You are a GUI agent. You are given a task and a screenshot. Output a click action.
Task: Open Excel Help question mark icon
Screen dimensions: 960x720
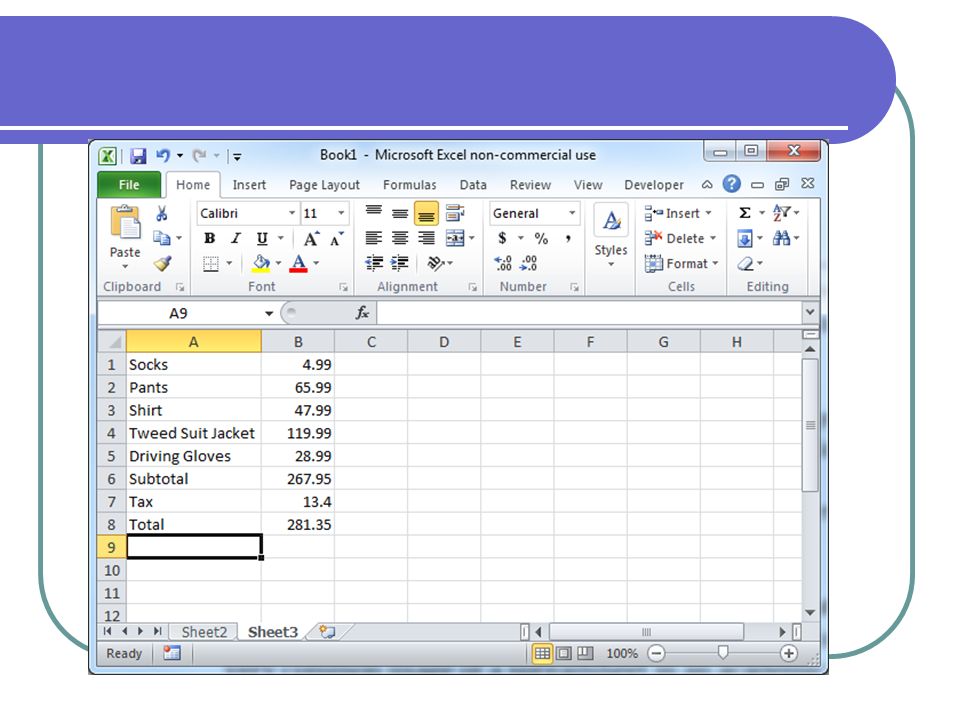(x=731, y=184)
